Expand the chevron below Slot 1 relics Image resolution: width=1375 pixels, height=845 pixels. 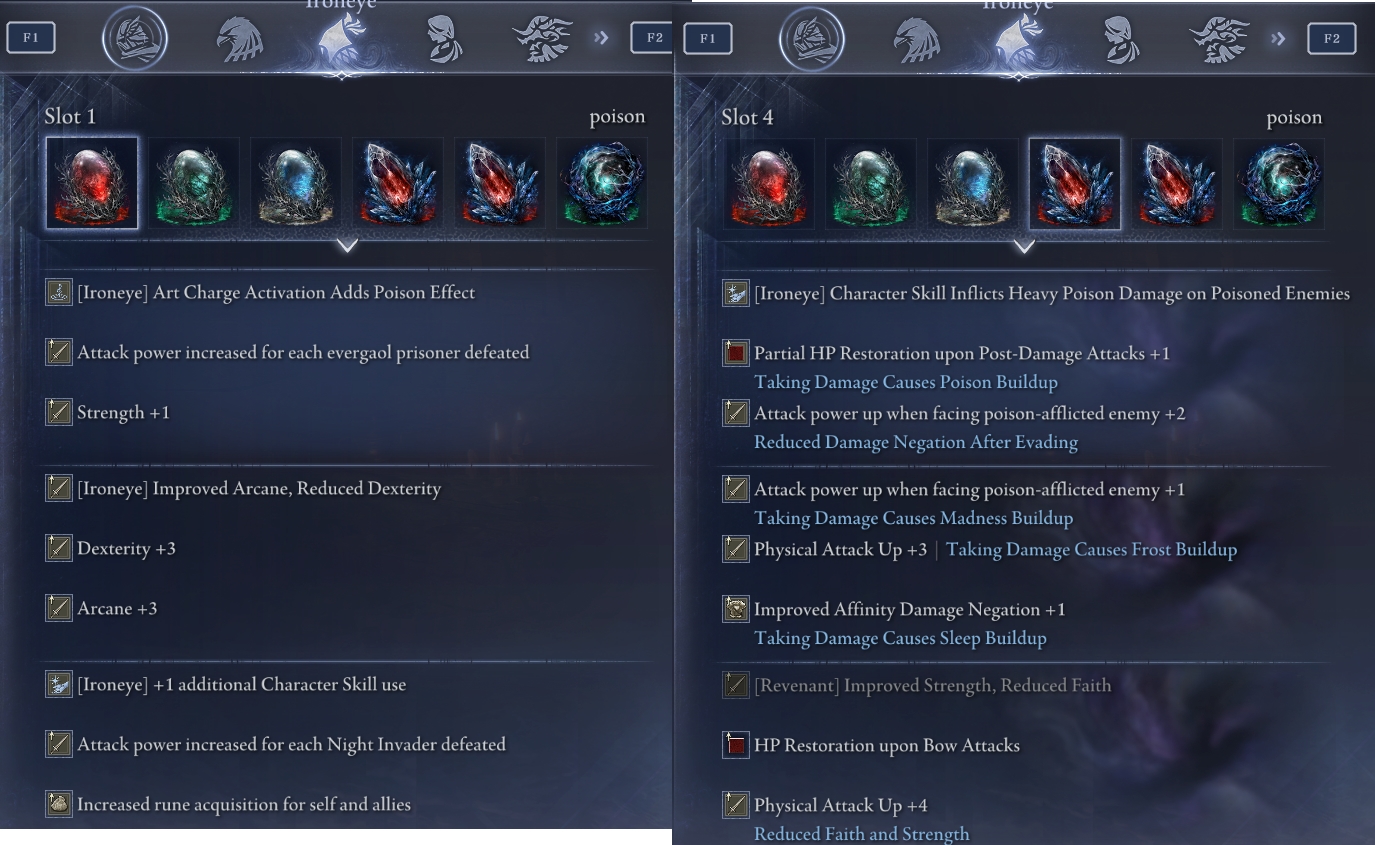(347, 245)
